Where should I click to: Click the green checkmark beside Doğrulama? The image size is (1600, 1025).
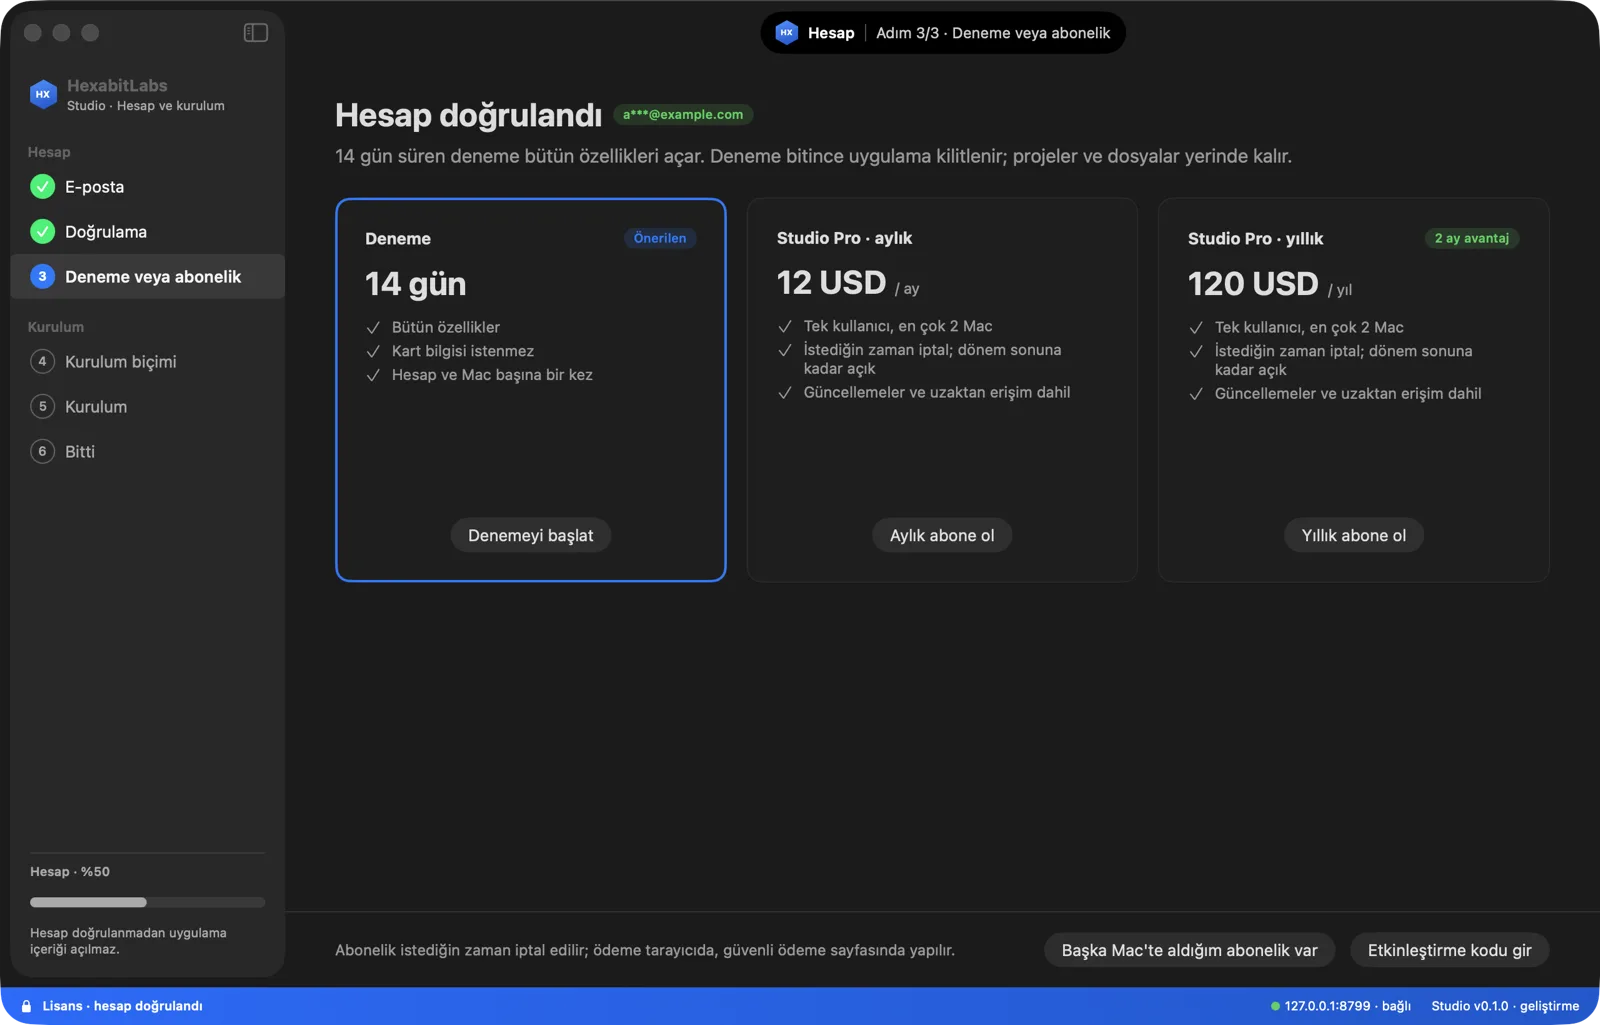tap(42, 232)
